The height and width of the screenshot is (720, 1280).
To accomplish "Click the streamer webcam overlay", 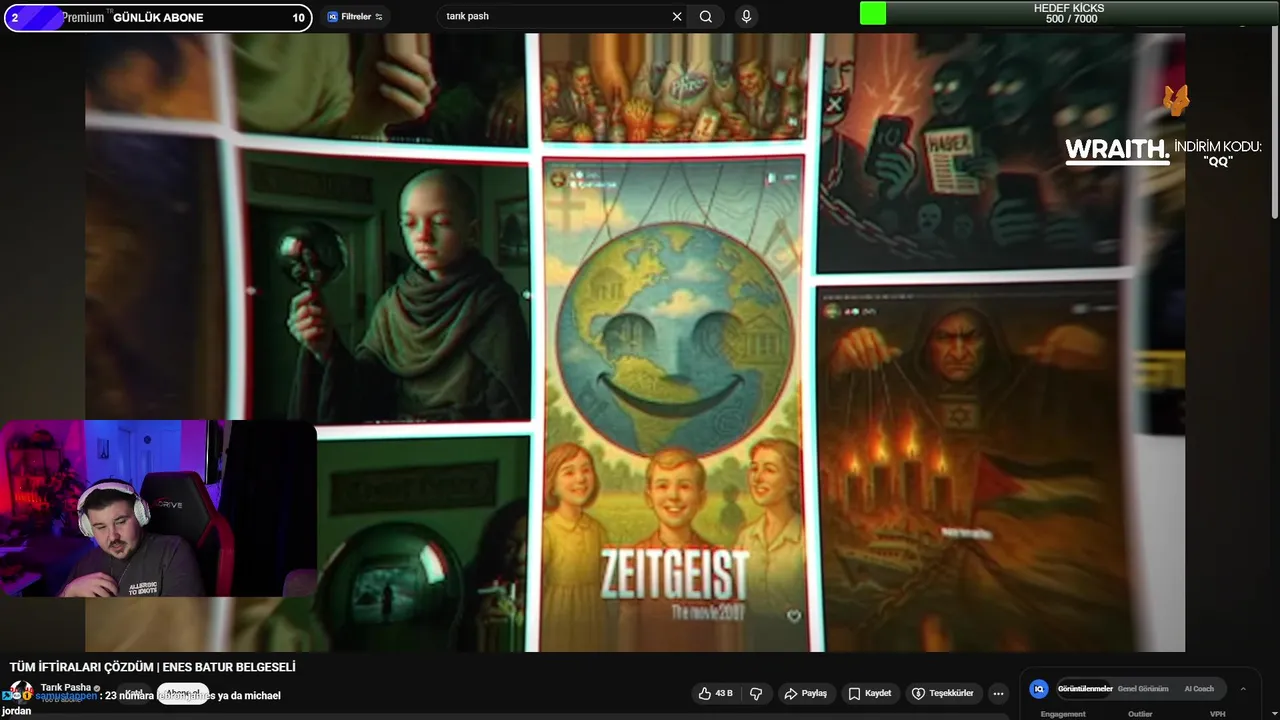I will (x=158, y=508).
